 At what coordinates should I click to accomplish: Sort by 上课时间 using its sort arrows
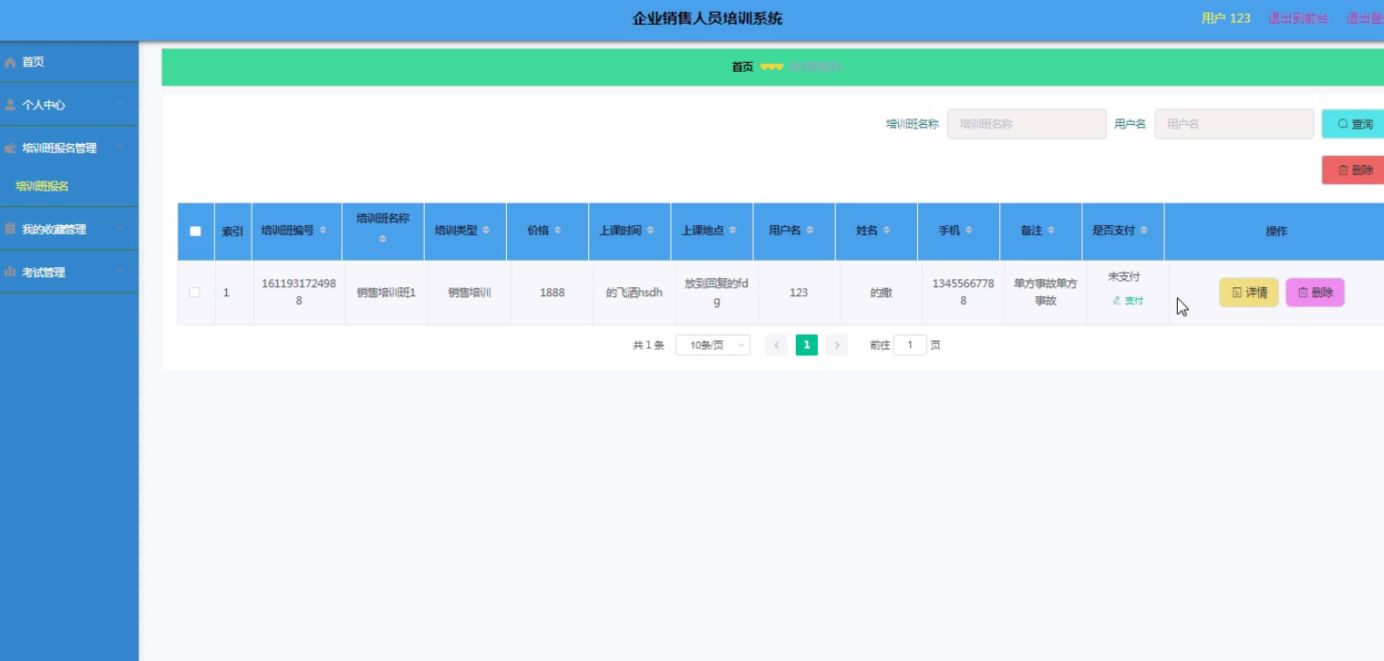click(x=650, y=230)
